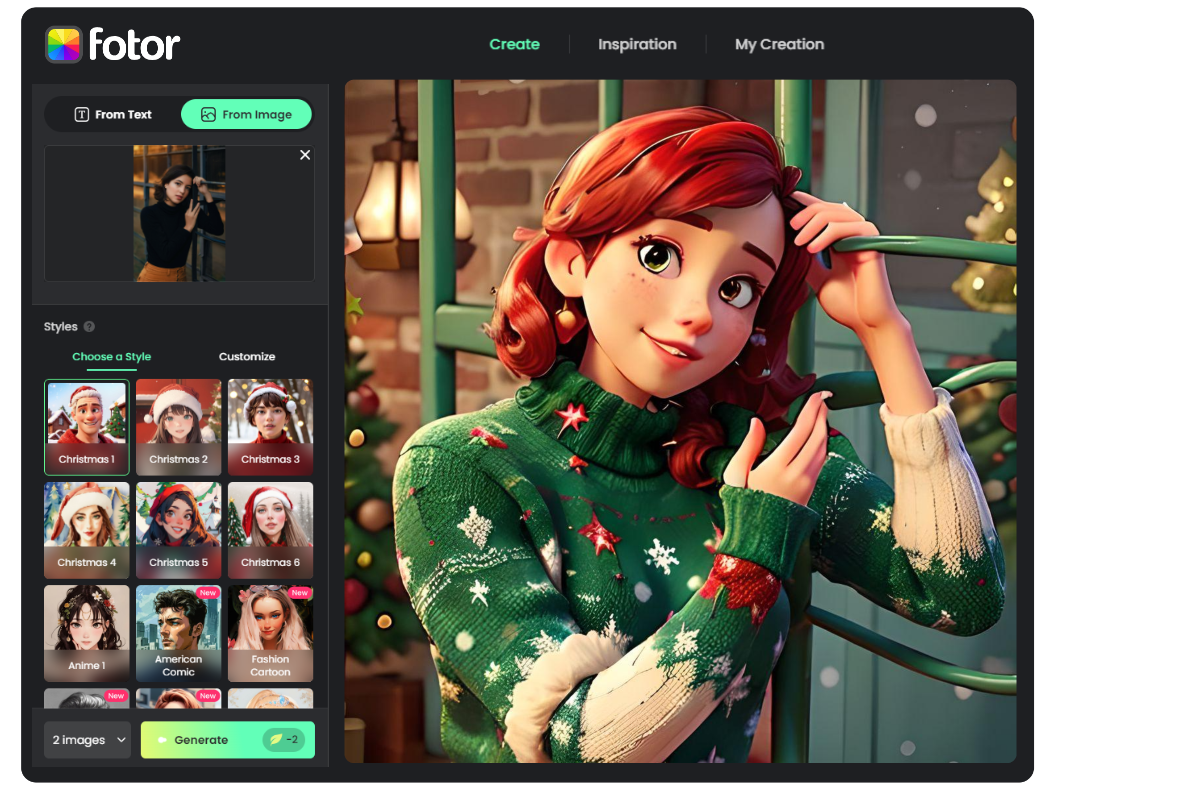Click the New badge on American Comic style
This screenshot has height=800, width=1200.
(x=208, y=592)
